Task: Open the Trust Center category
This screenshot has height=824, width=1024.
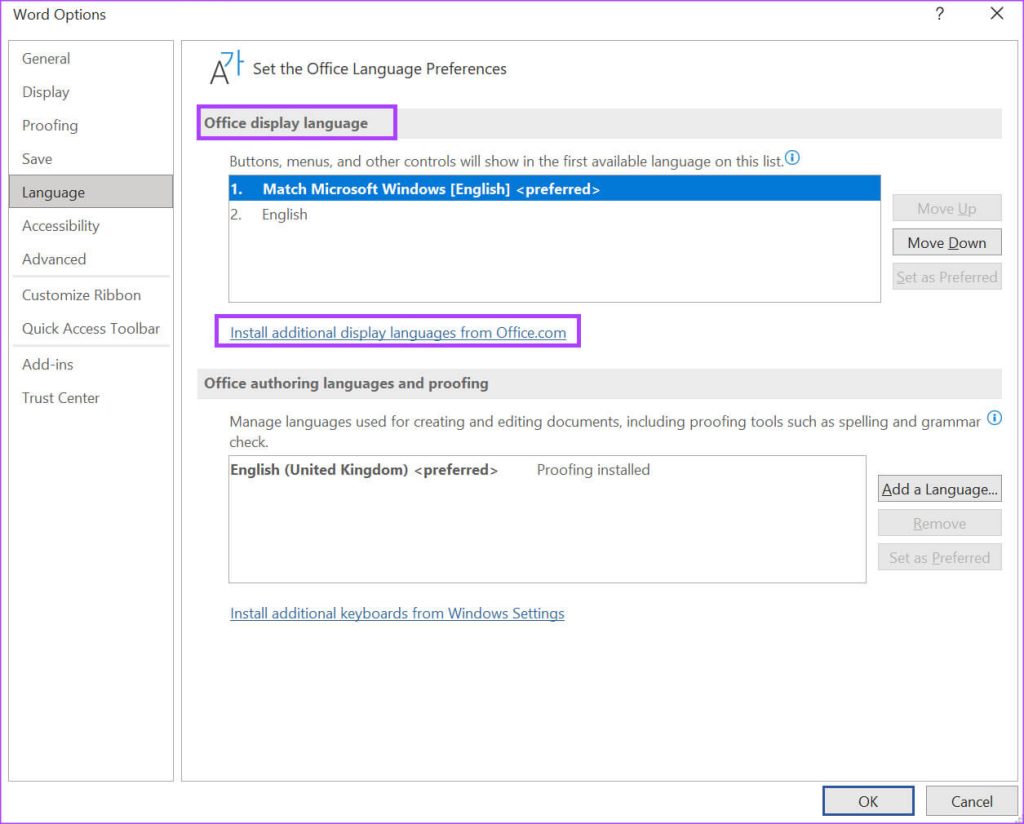Action: point(91,398)
